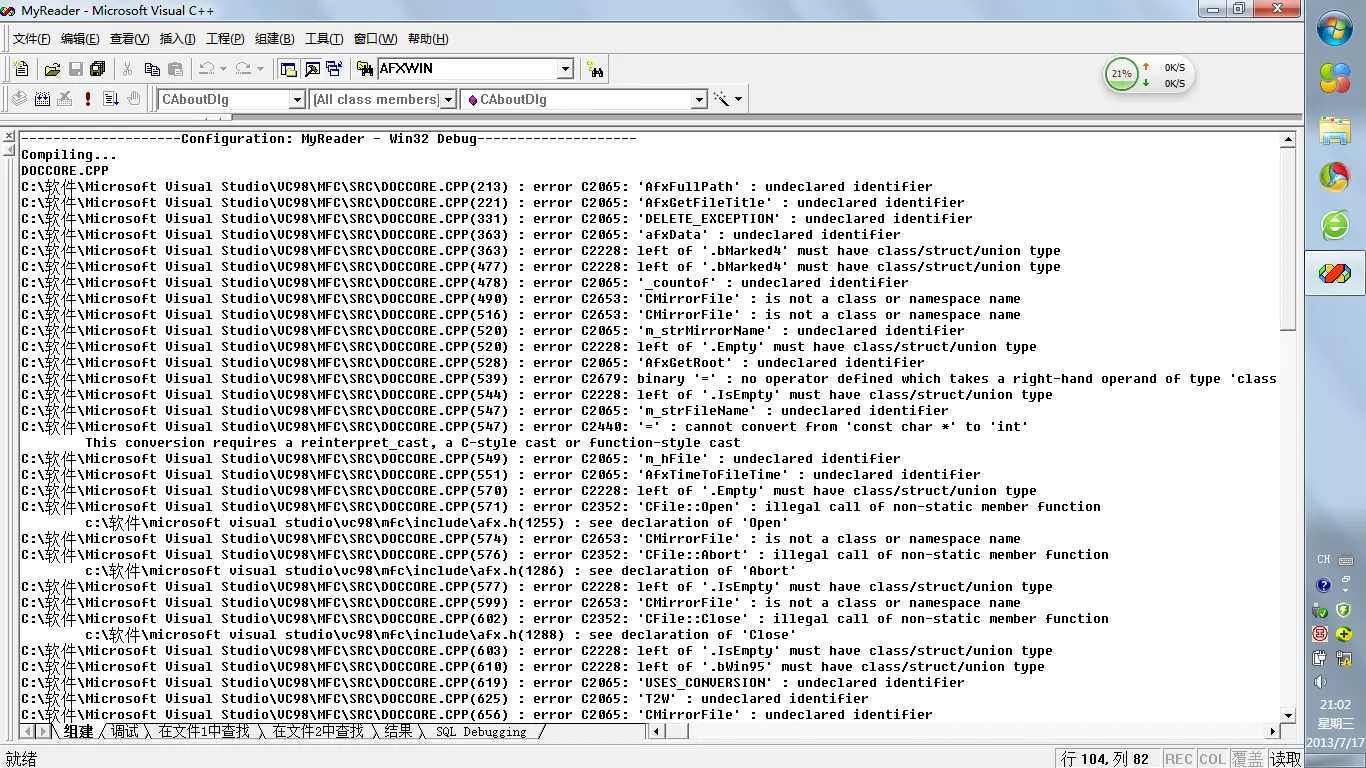This screenshot has width=1366, height=768.
Task: Open the WizardBar actions dropdown arrow
Action: (739, 99)
